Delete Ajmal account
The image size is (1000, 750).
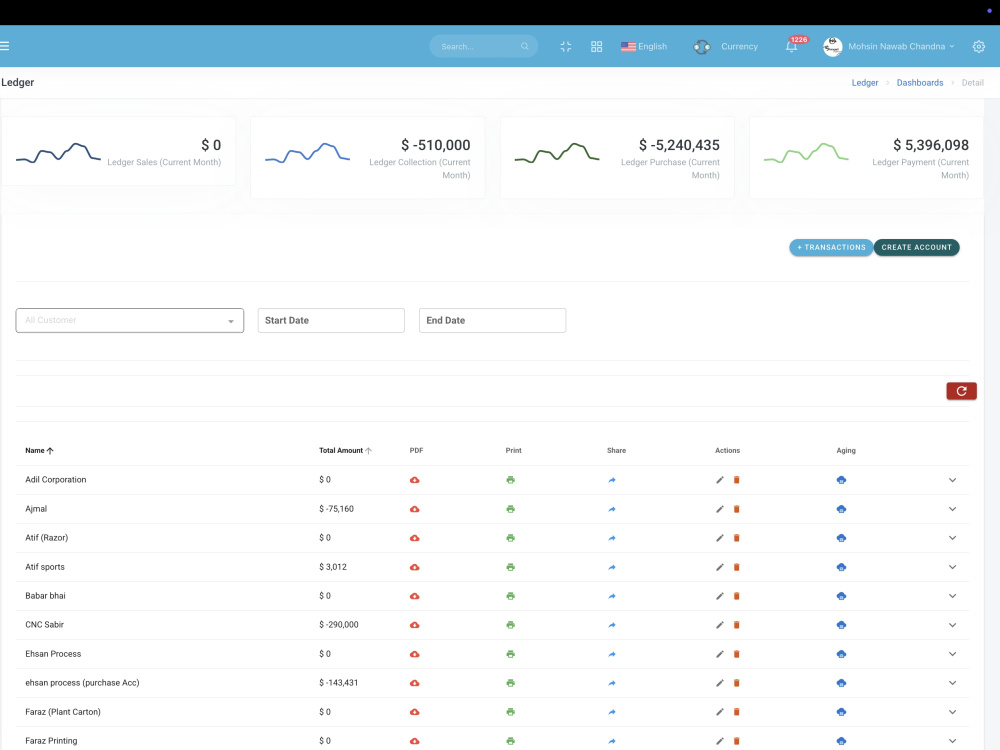click(x=737, y=509)
